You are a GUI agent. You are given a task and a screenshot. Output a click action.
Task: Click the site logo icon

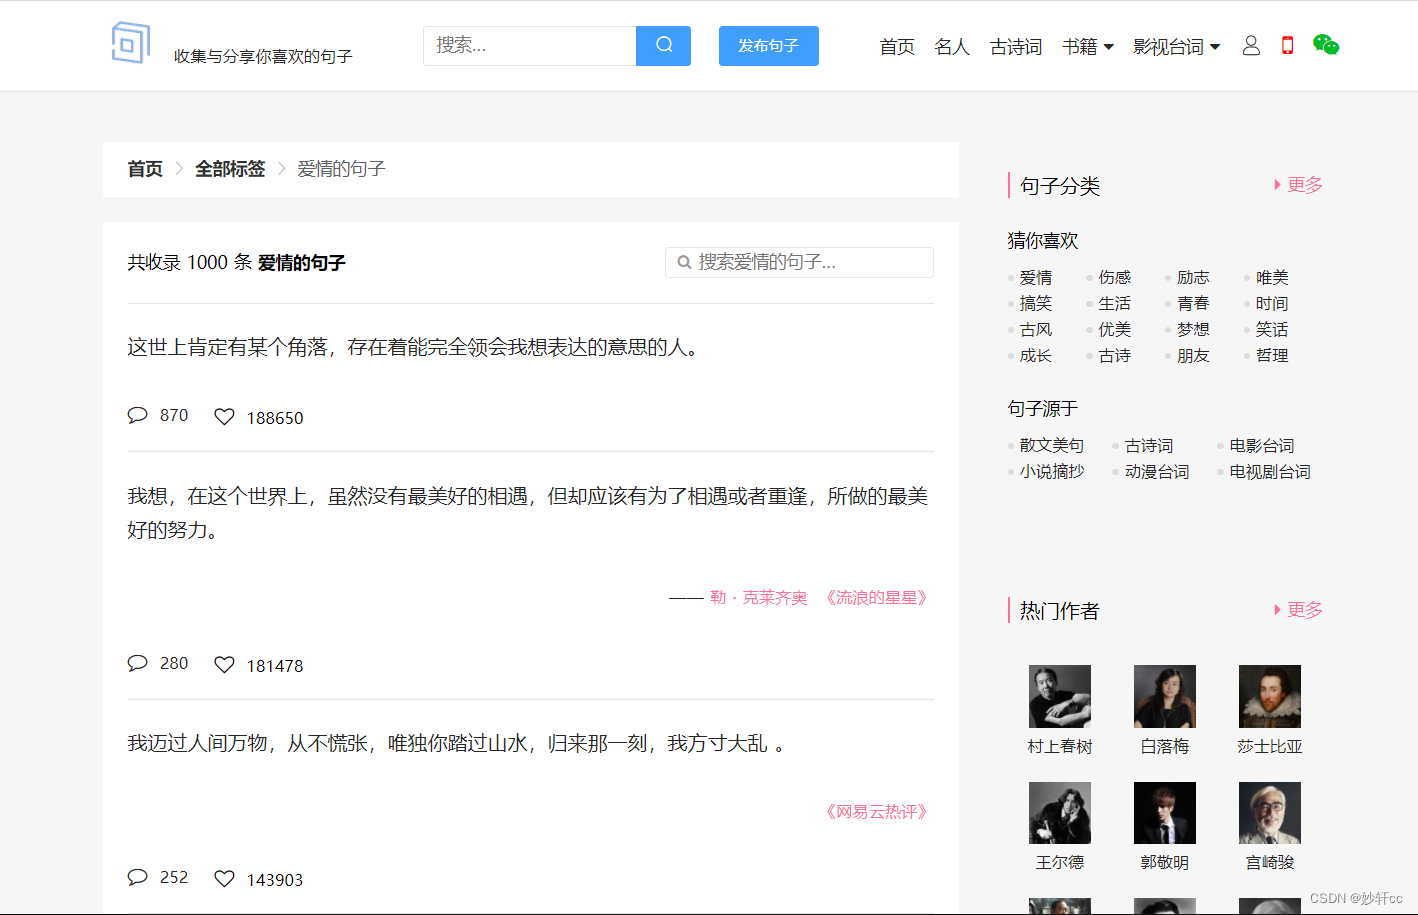point(131,43)
